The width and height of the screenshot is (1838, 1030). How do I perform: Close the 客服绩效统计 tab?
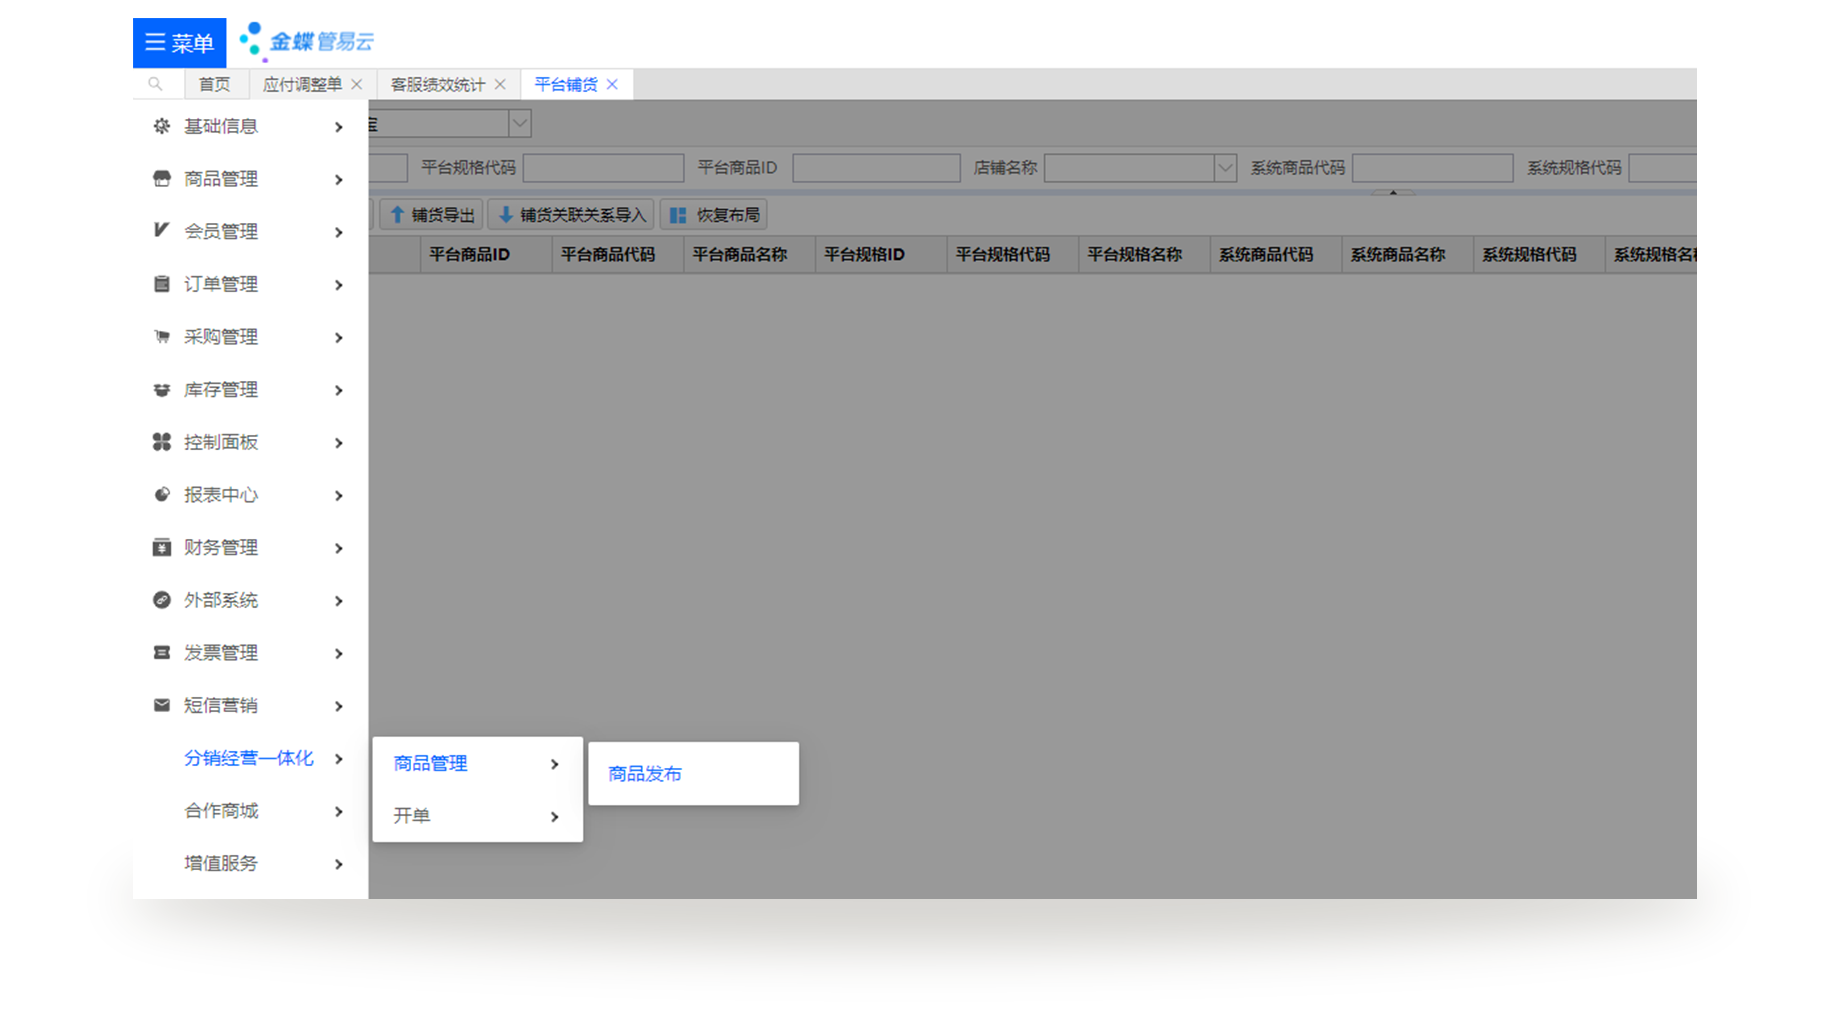point(500,84)
